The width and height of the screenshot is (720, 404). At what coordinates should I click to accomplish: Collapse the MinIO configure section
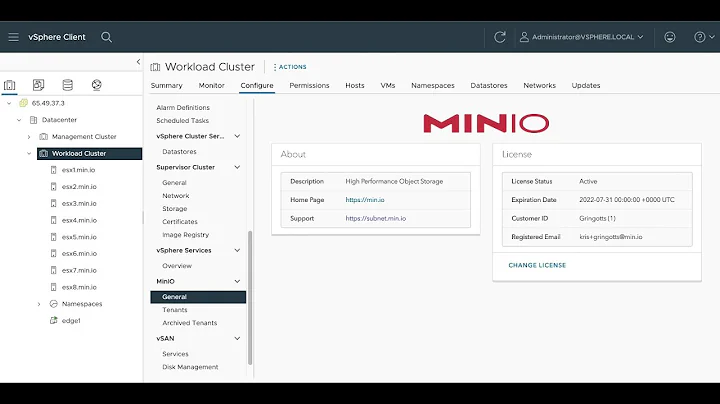click(237, 281)
